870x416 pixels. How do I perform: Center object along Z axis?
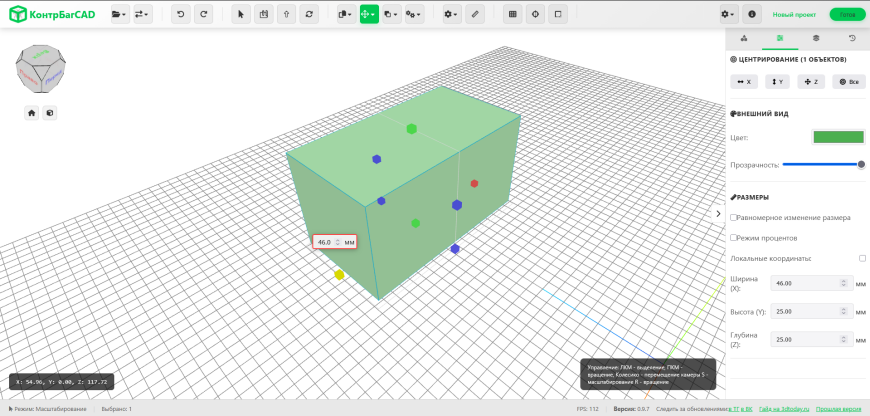(811, 82)
